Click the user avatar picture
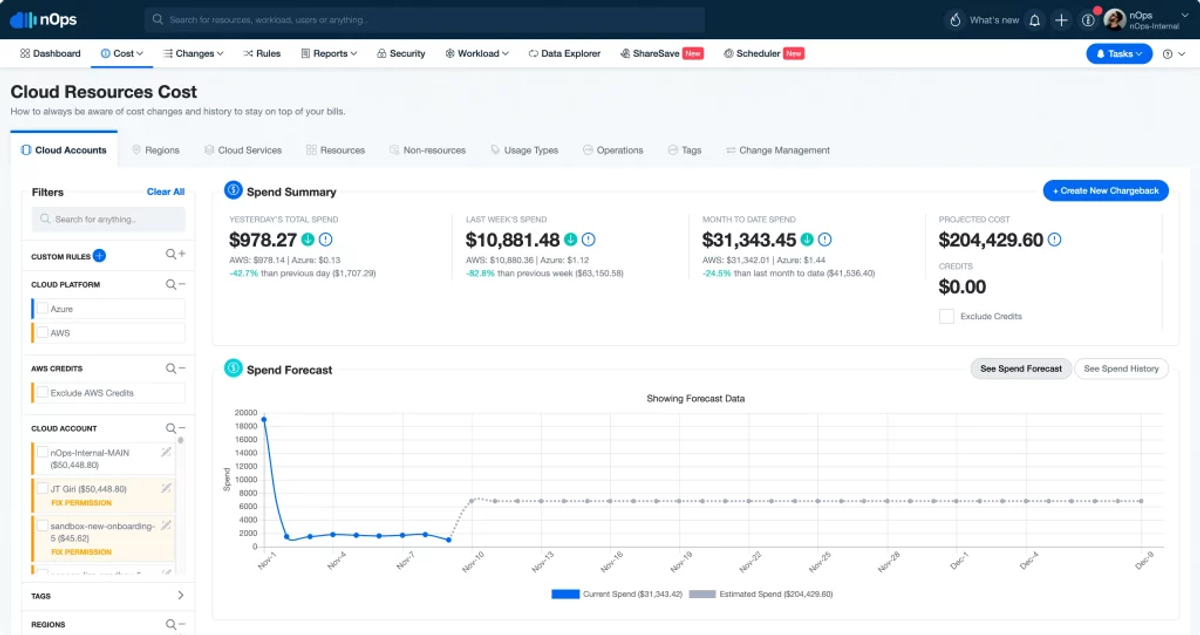Screen dimensions: 1200x635 [1114, 20]
